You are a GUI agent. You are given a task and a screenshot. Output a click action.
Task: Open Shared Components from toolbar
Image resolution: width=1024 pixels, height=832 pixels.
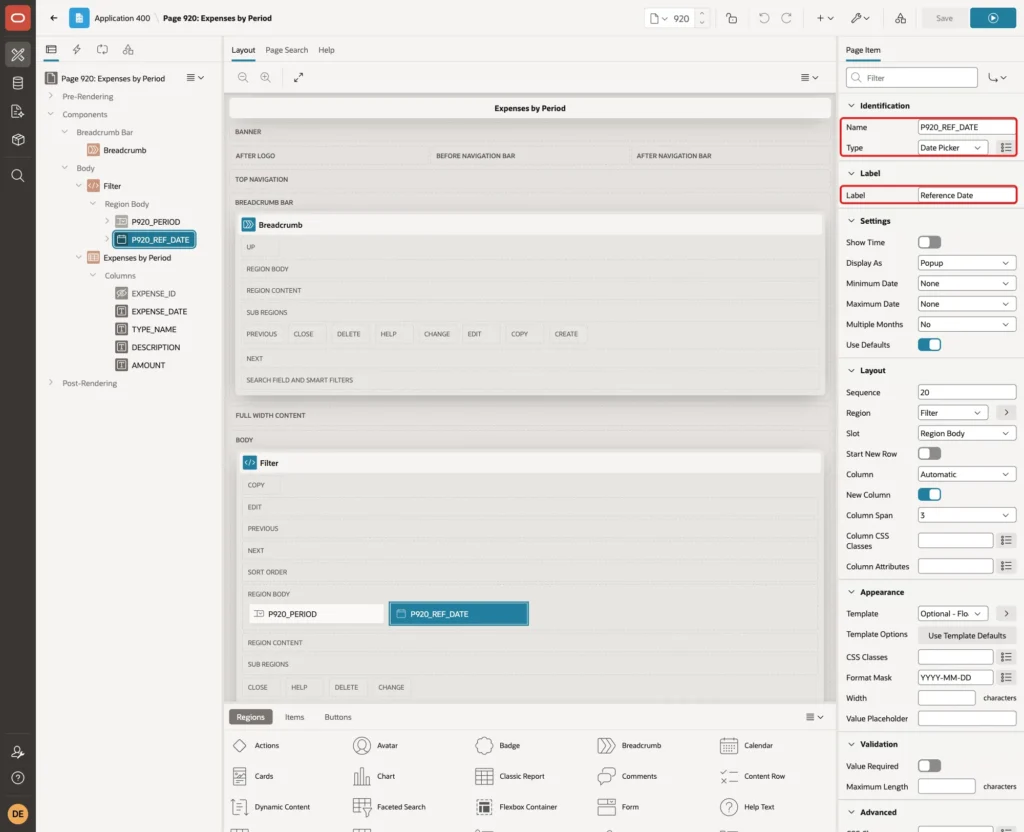coord(901,18)
